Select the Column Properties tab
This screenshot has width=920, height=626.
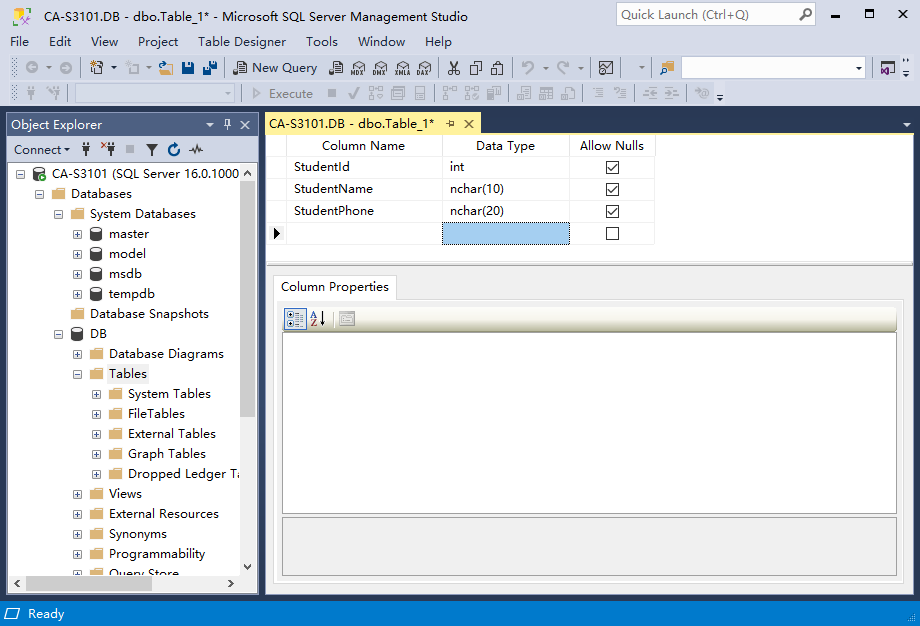(x=334, y=287)
